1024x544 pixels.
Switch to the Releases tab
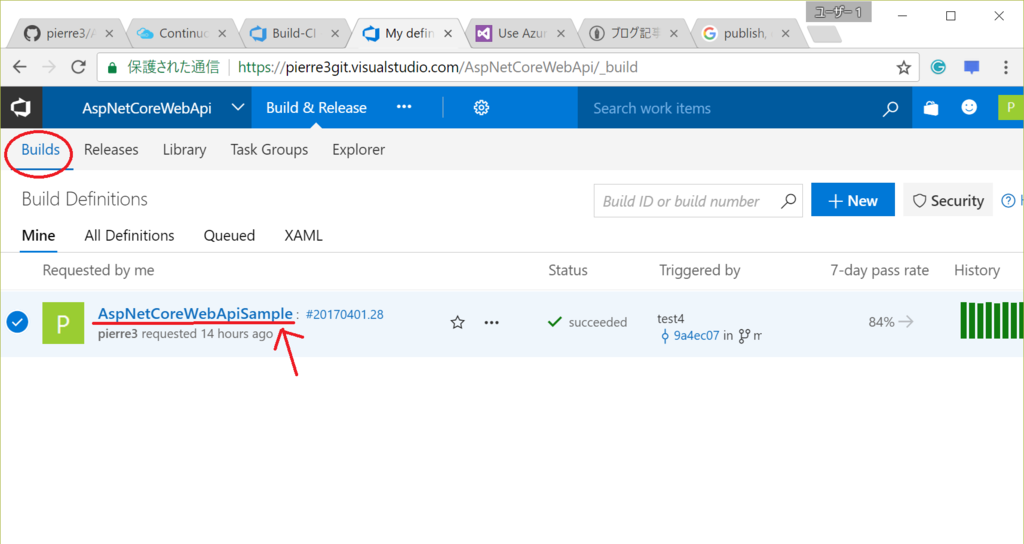(x=111, y=150)
